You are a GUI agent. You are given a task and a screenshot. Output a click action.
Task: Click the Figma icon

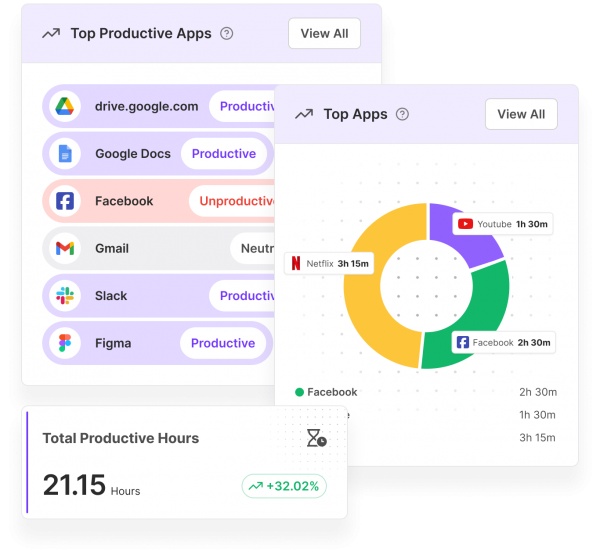(x=65, y=343)
